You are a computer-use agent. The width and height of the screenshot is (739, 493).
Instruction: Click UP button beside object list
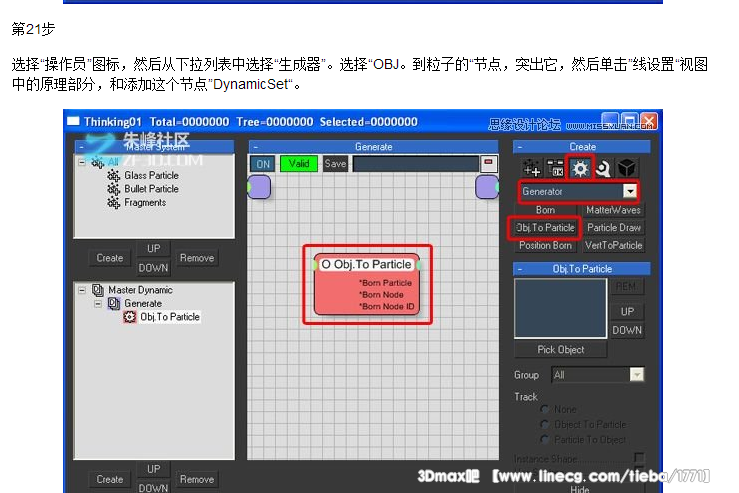point(627,312)
